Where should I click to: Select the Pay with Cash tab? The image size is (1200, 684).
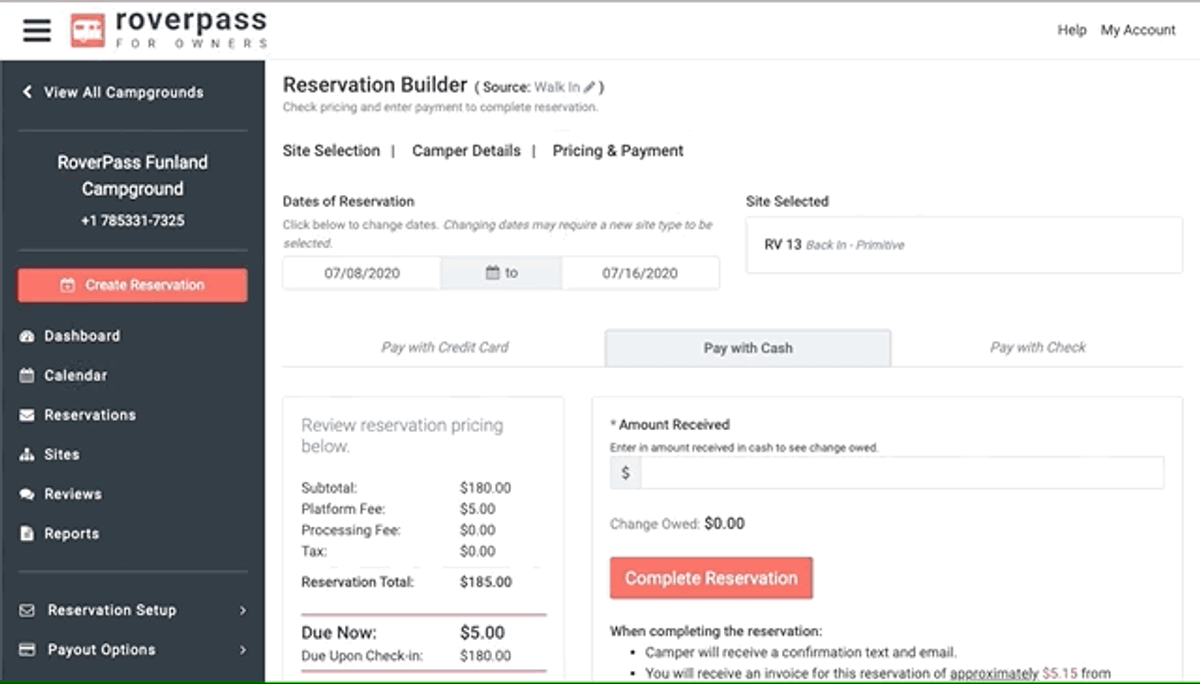[x=748, y=348]
